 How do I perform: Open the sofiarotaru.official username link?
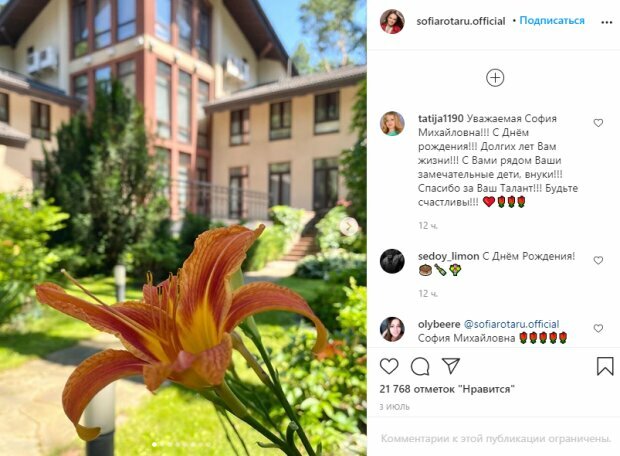coord(461,21)
